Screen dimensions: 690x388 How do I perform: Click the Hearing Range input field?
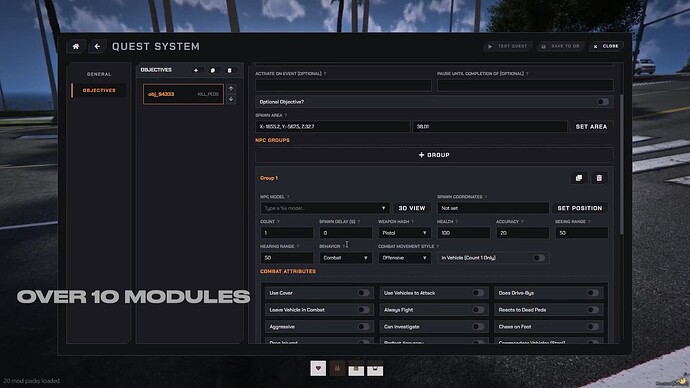pos(286,258)
